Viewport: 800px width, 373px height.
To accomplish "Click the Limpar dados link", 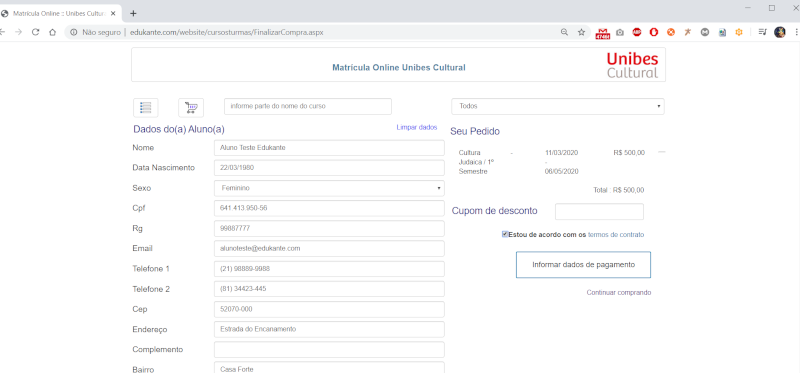I will tap(417, 127).
